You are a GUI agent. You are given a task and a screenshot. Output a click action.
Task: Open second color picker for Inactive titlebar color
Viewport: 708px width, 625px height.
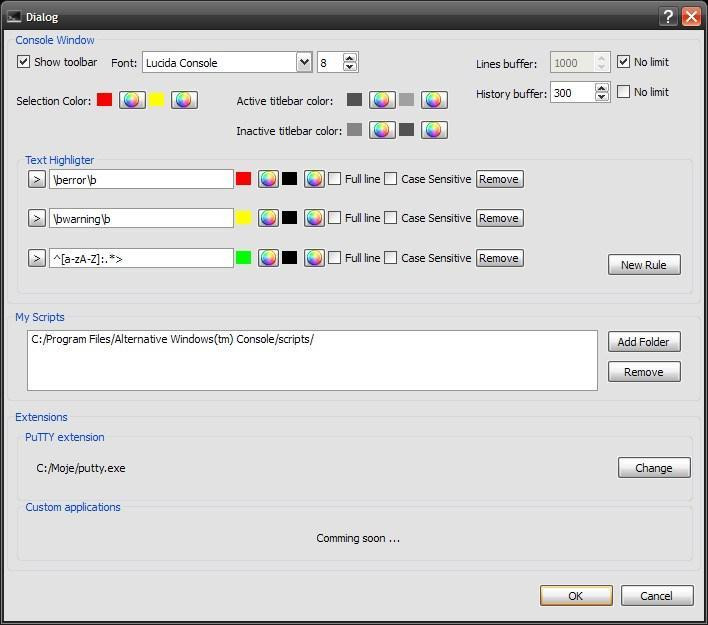(x=434, y=130)
